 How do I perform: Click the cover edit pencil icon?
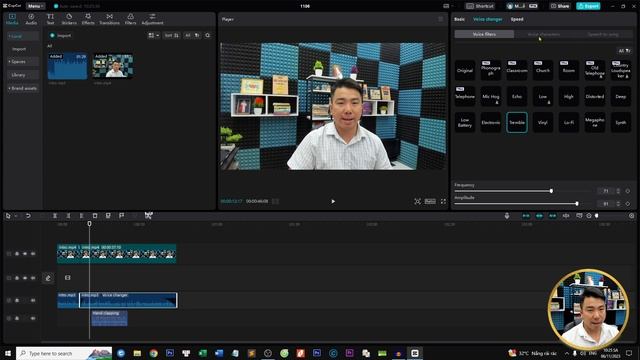pyautogui.click(x=48, y=278)
